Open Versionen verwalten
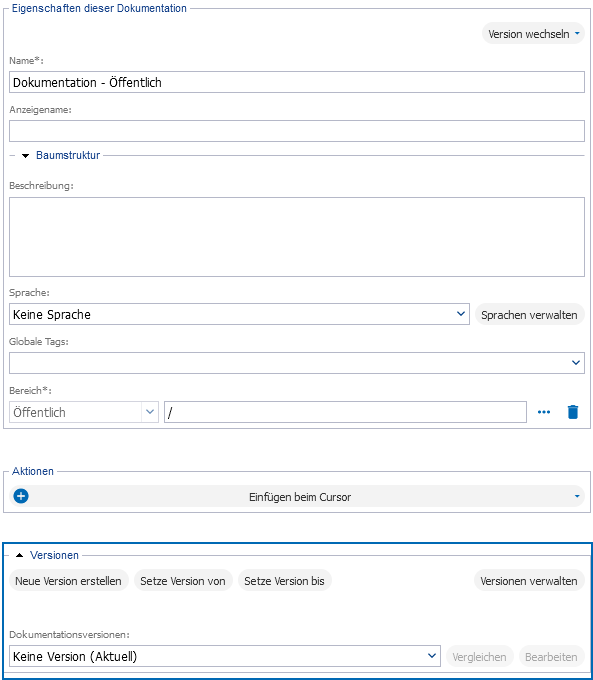 529,581
